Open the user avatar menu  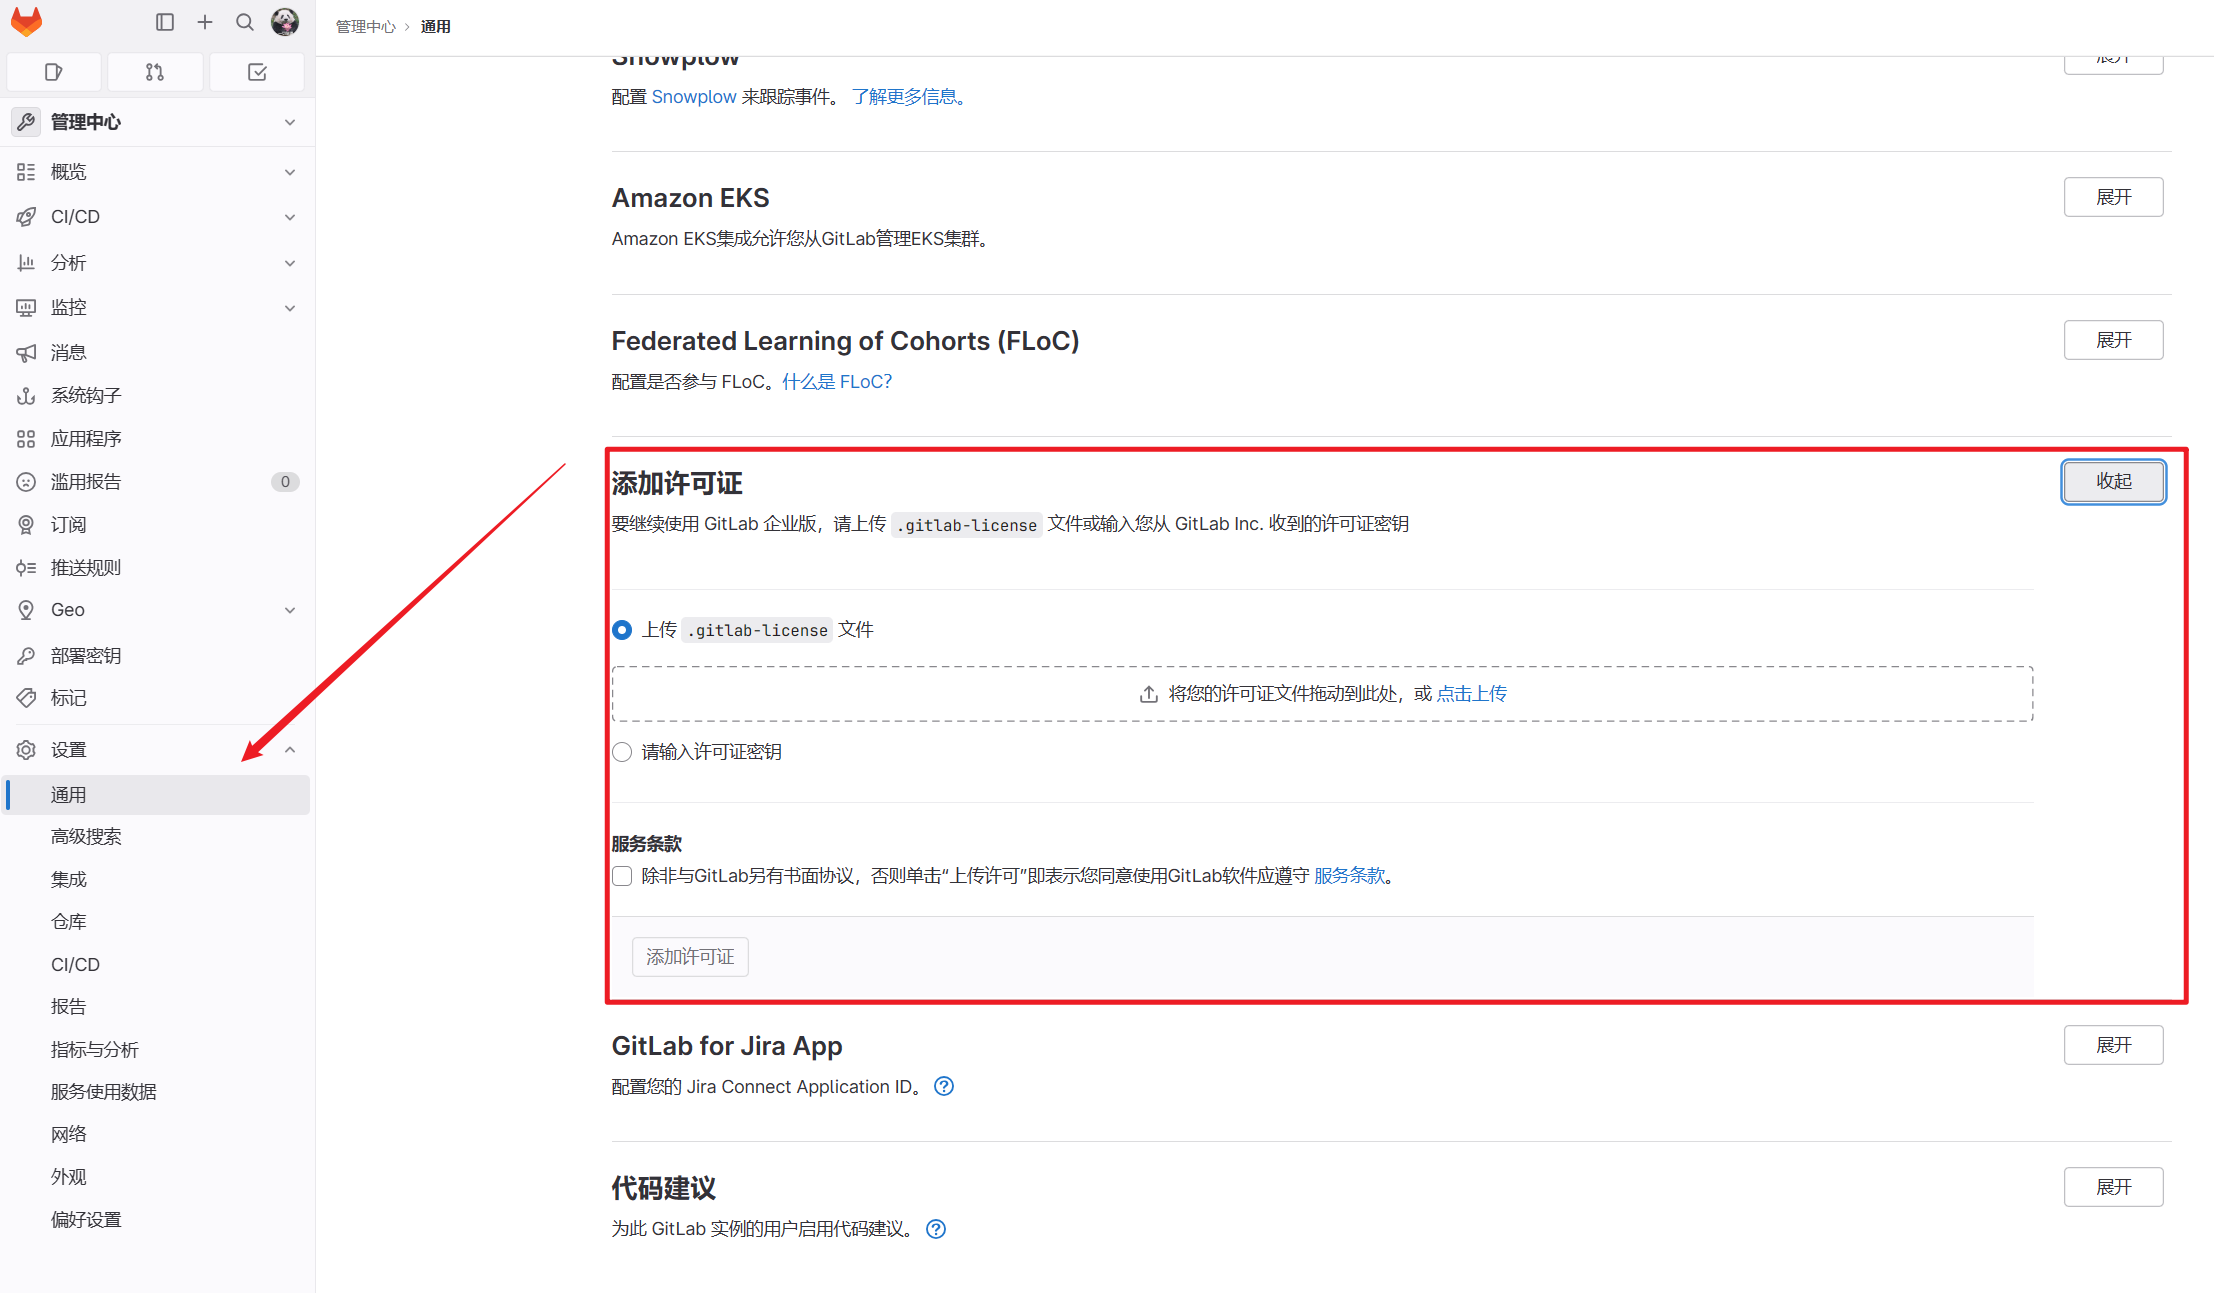285,22
